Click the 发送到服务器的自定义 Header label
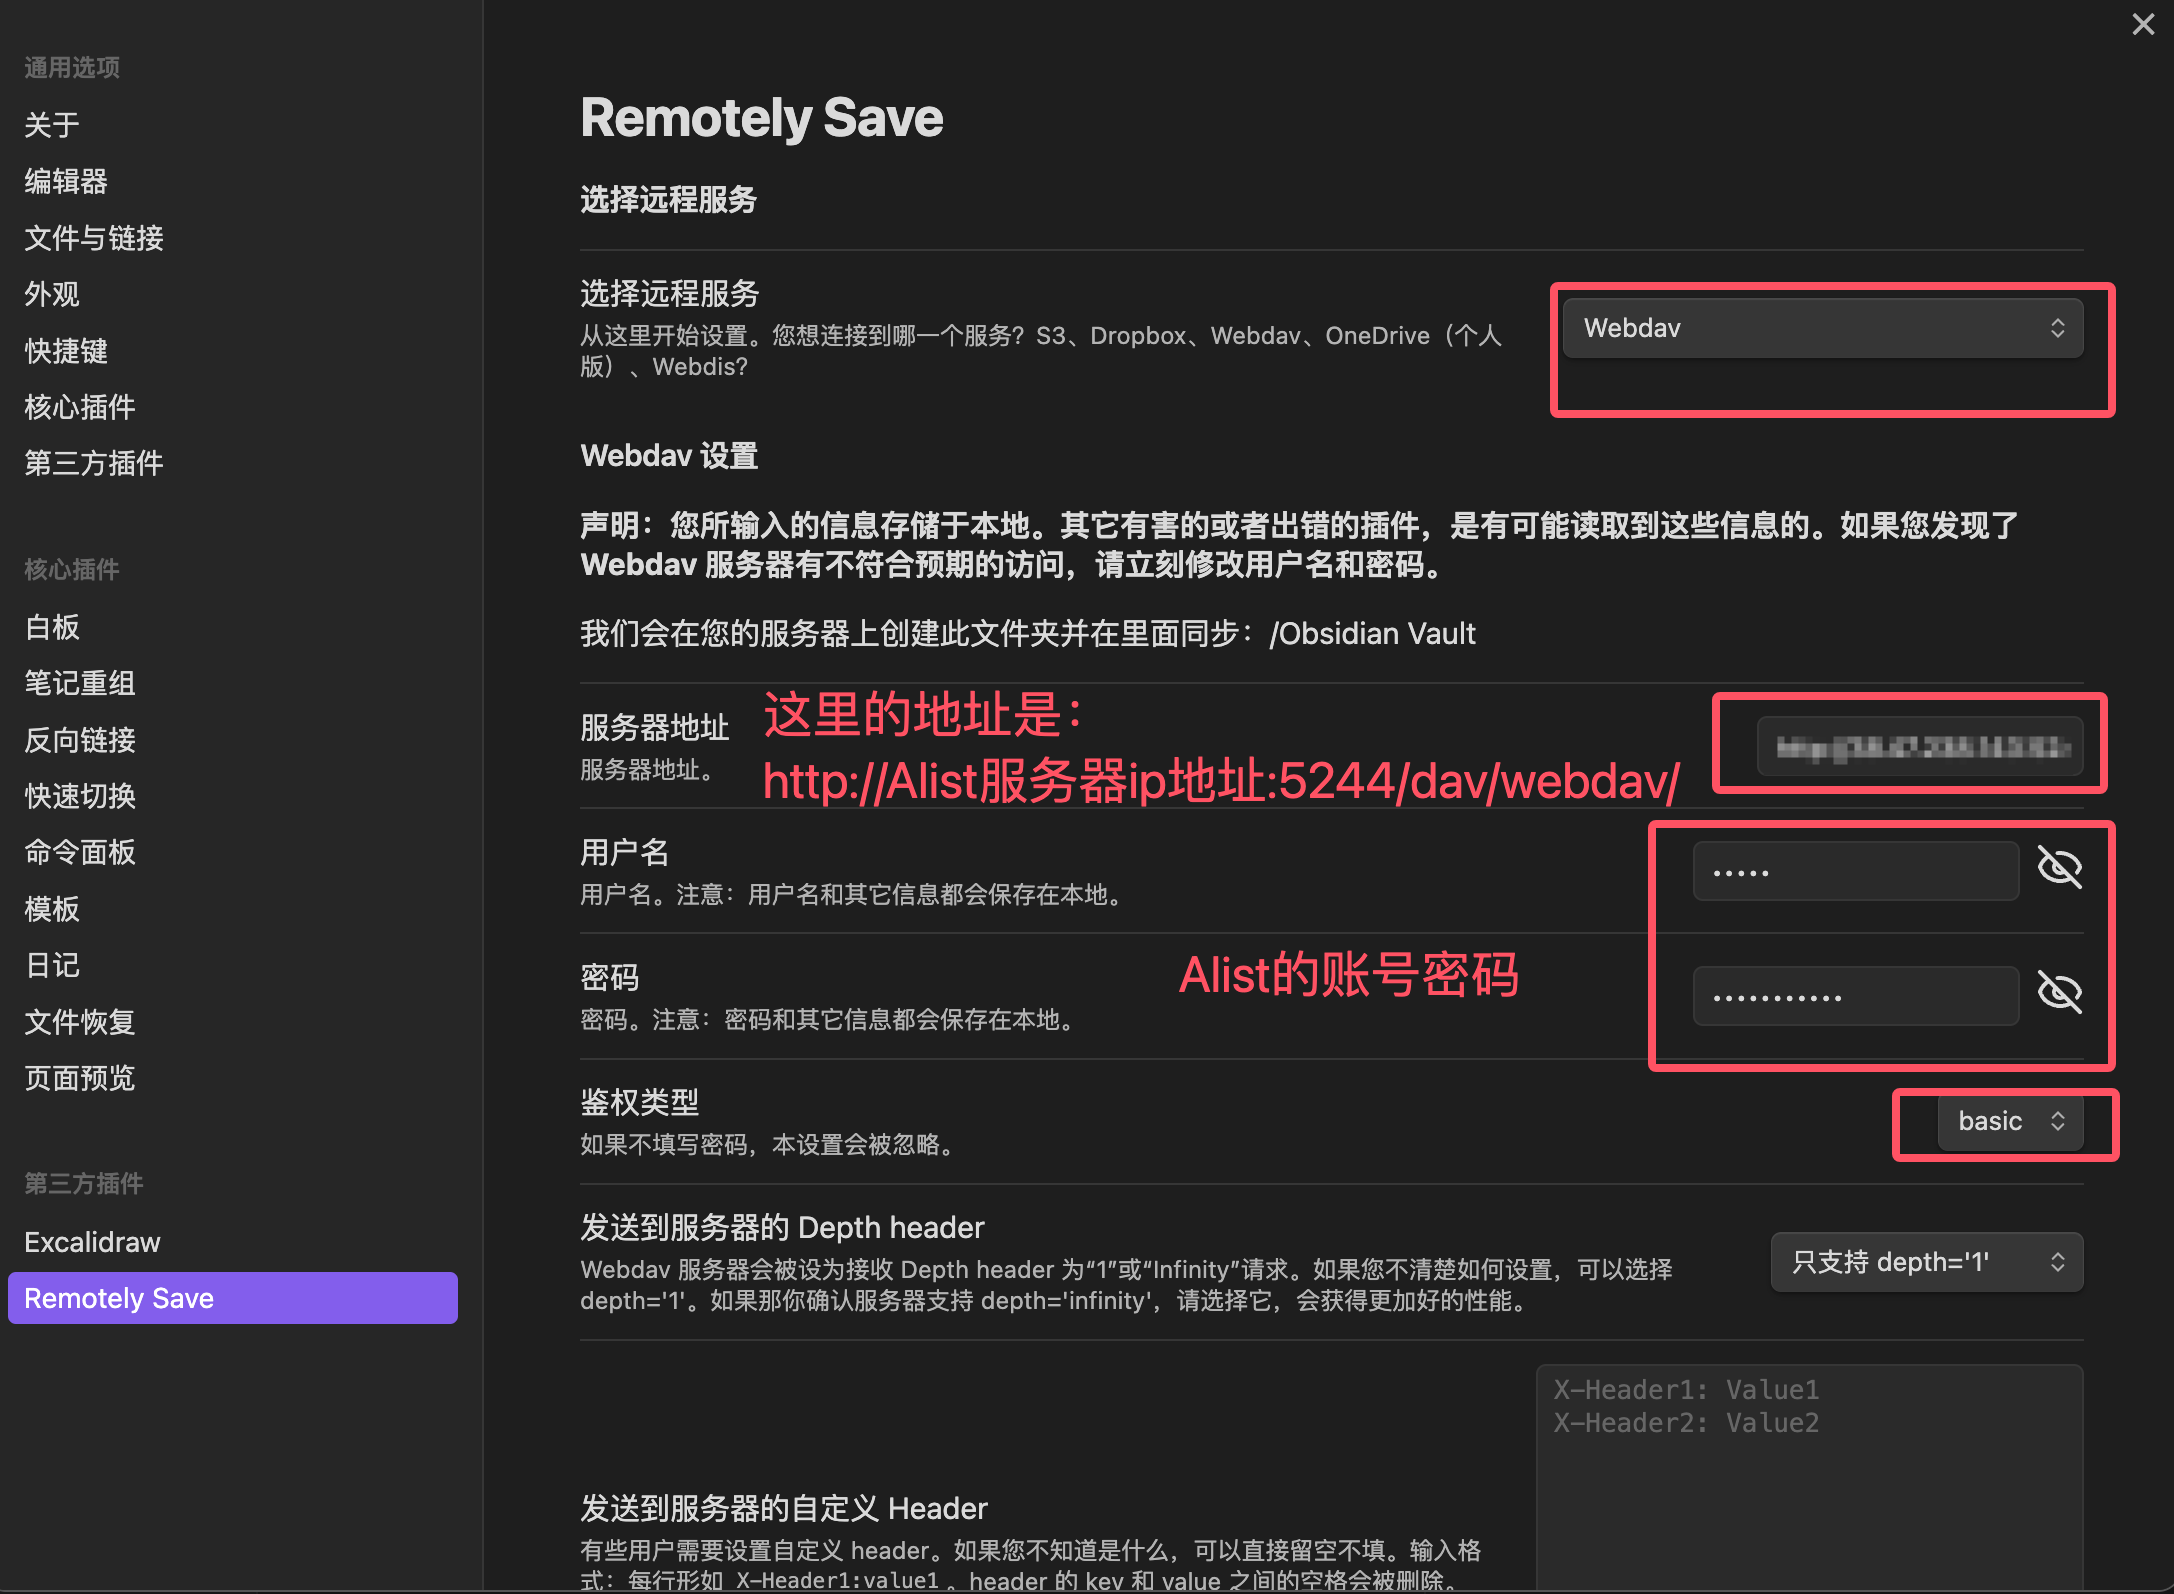The width and height of the screenshot is (2174, 1594). [x=784, y=1508]
